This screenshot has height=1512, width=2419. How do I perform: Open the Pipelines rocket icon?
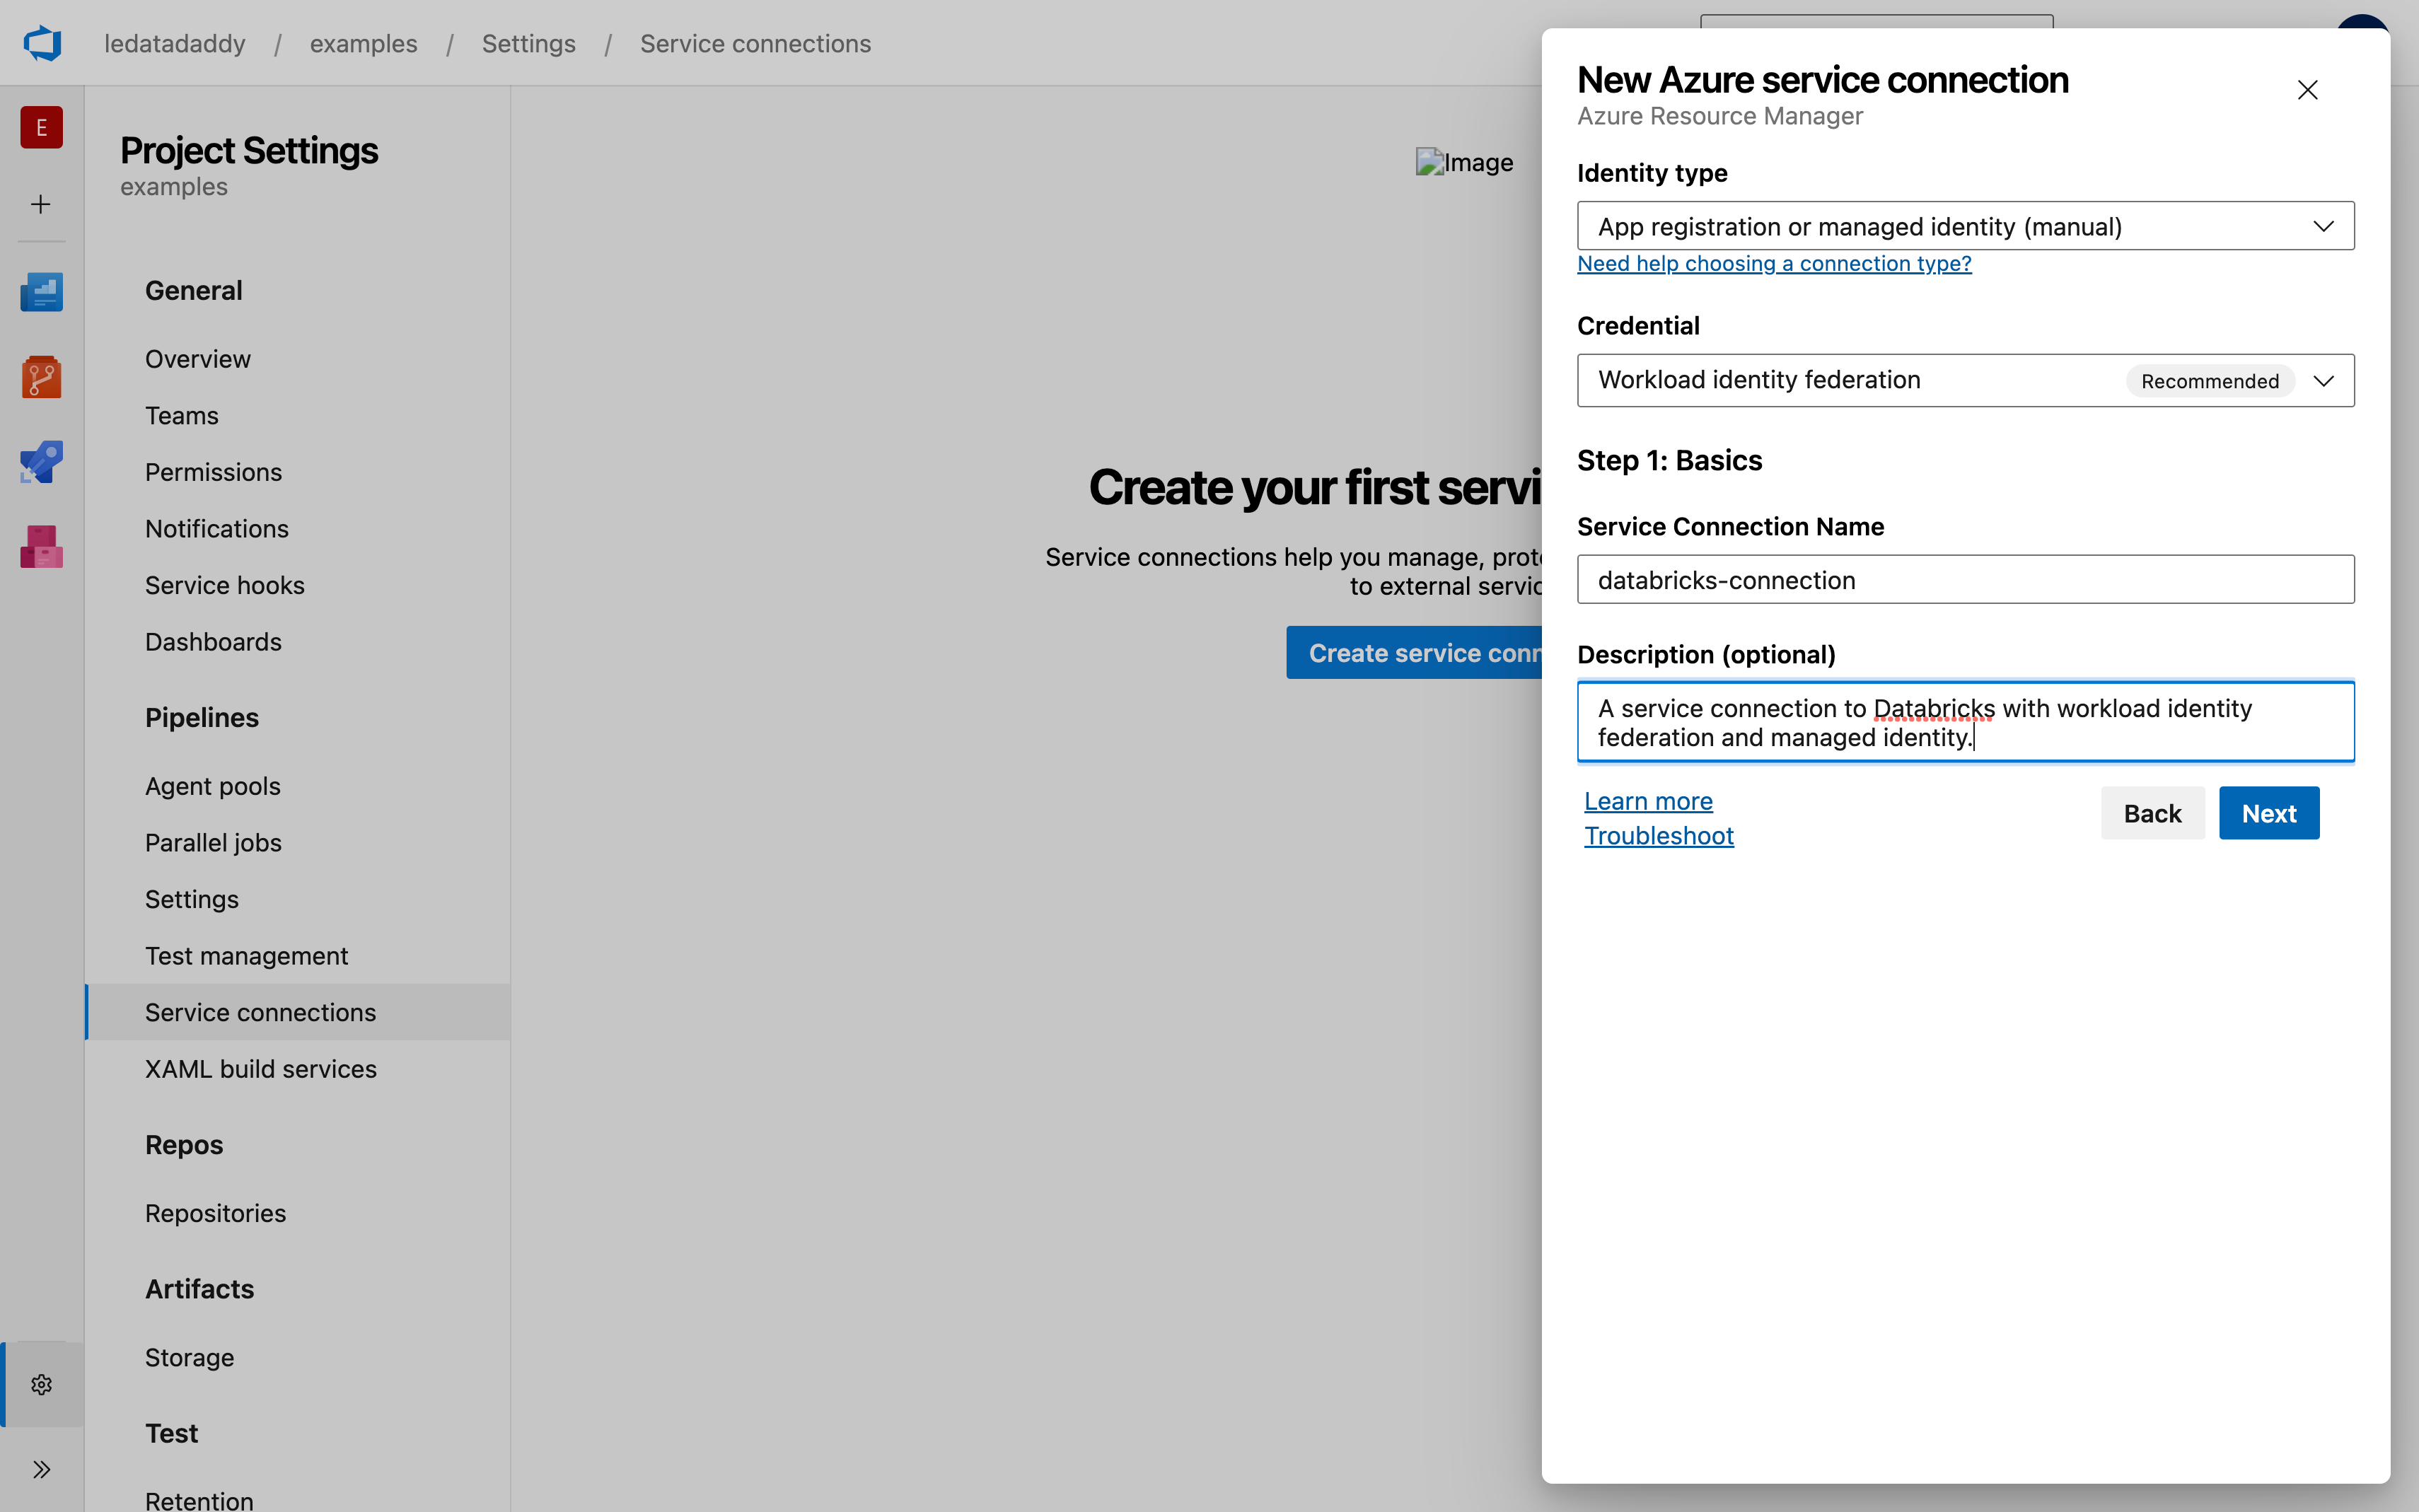click(x=42, y=462)
